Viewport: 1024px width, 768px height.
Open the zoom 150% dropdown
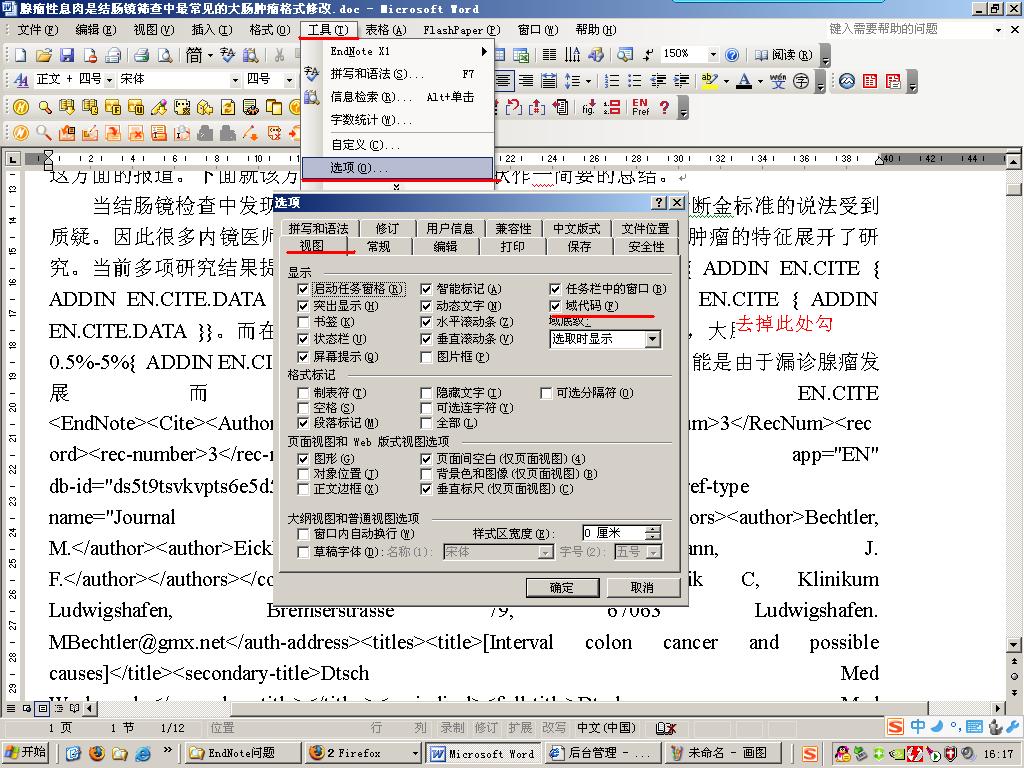coord(712,55)
